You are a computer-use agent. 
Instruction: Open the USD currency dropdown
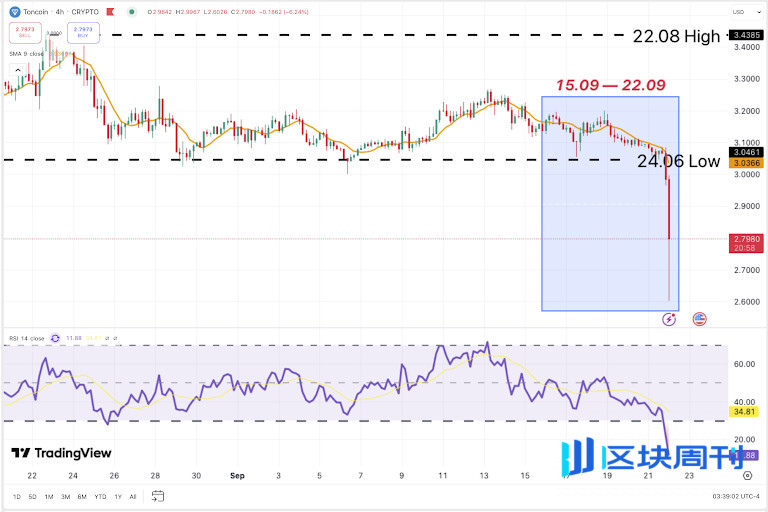coord(744,12)
